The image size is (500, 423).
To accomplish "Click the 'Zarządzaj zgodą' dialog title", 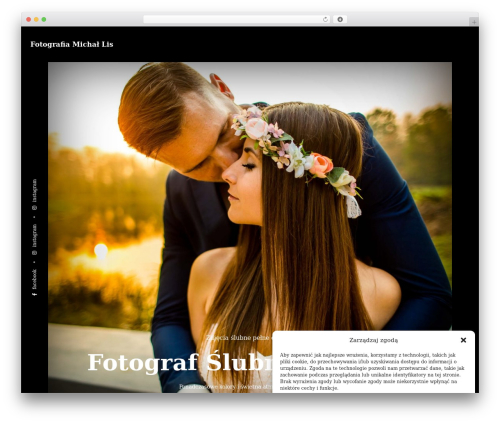I will [x=373, y=340].
